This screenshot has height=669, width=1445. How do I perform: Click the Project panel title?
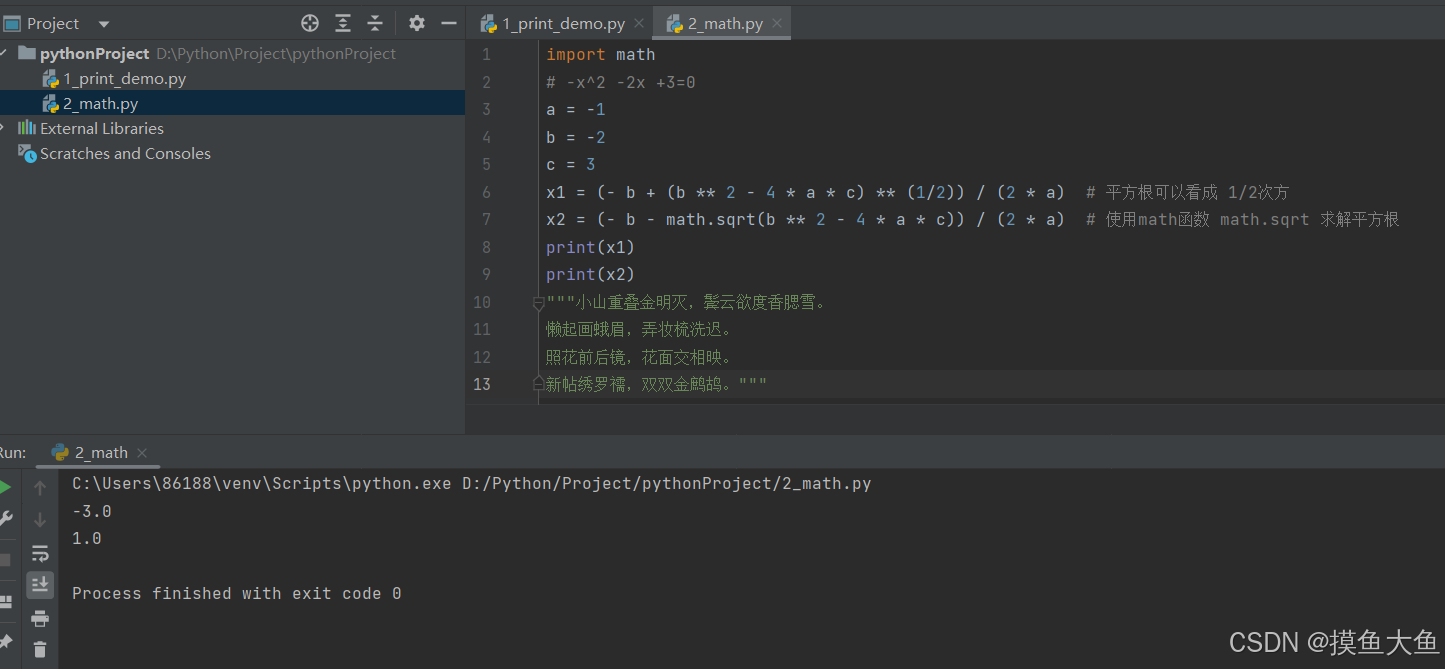53,23
